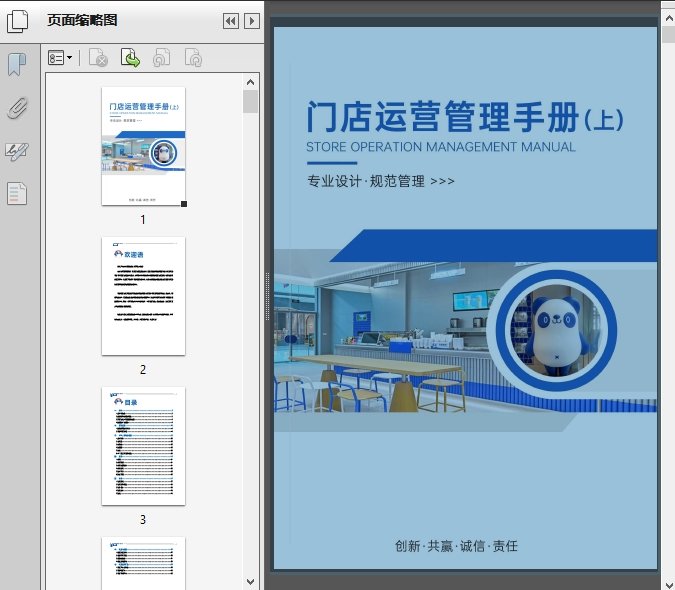Rotate pages clockwise in thumbnail toolbar

point(193,58)
